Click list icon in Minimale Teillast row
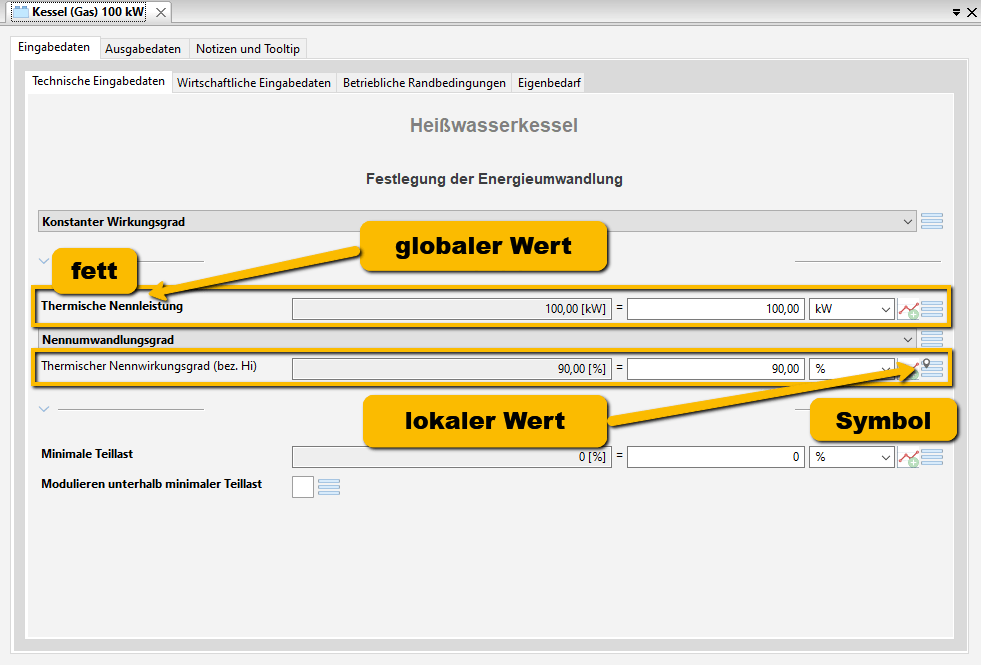The image size is (981, 665). tap(932, 457)
